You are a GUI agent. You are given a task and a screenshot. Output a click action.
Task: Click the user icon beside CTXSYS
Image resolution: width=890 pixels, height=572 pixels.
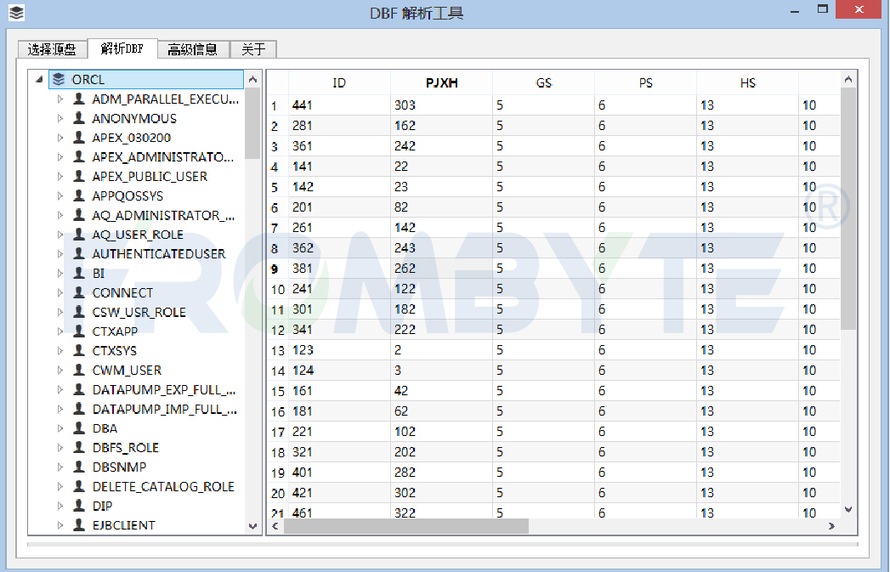[x=79, y=351]
